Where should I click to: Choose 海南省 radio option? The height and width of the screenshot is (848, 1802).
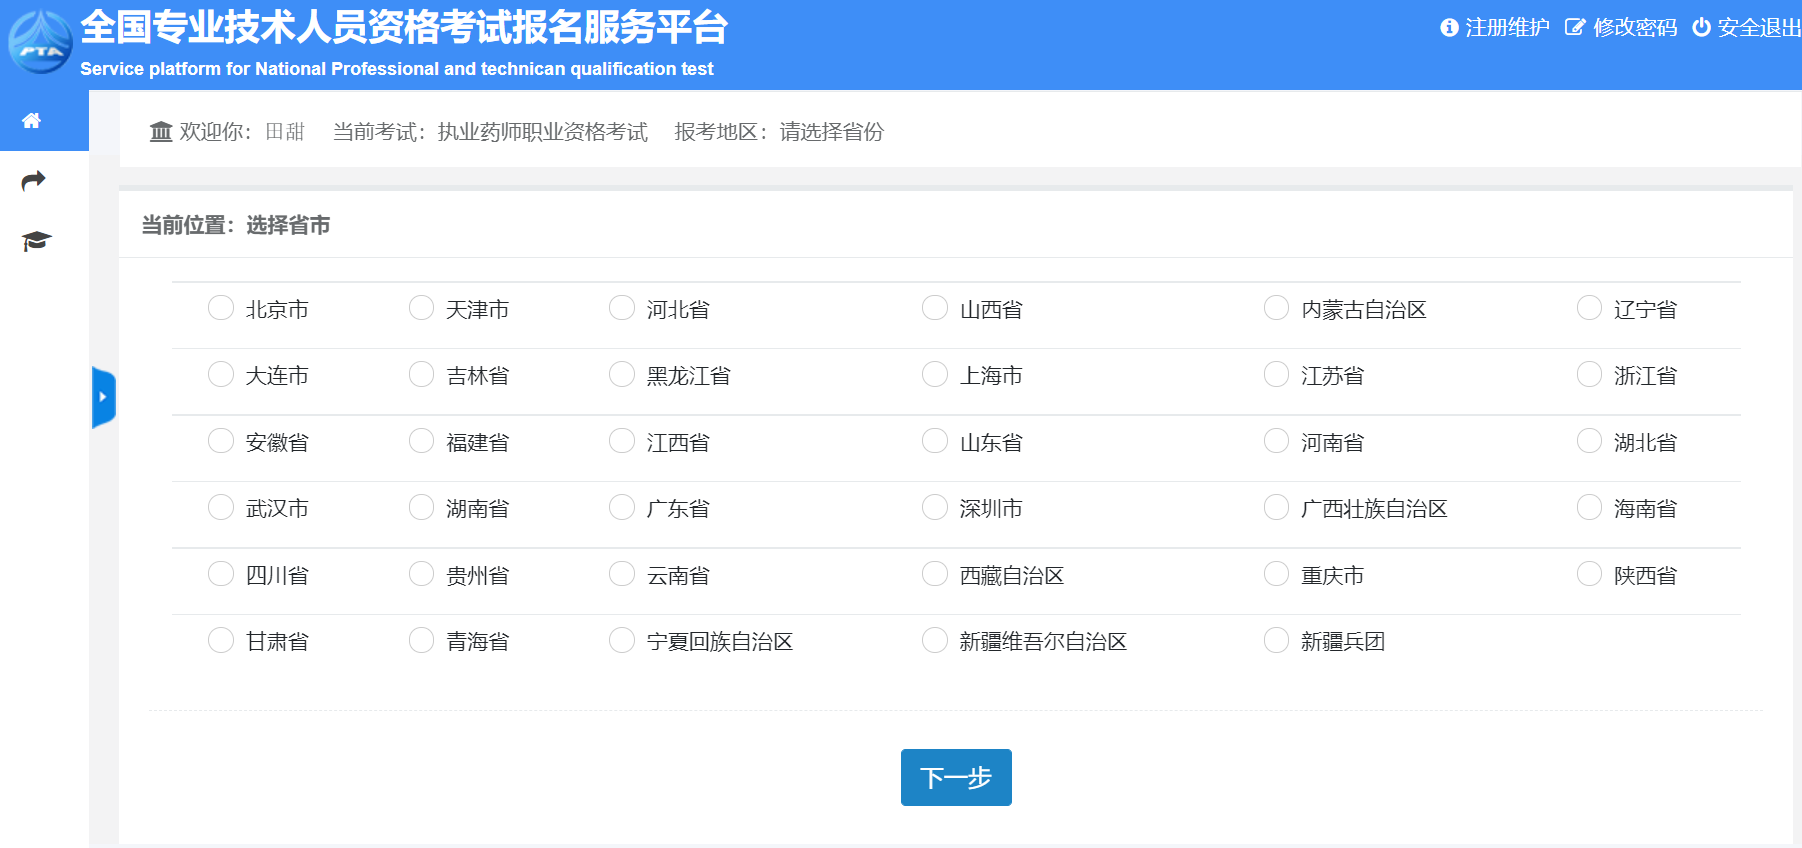[1590, 507]
